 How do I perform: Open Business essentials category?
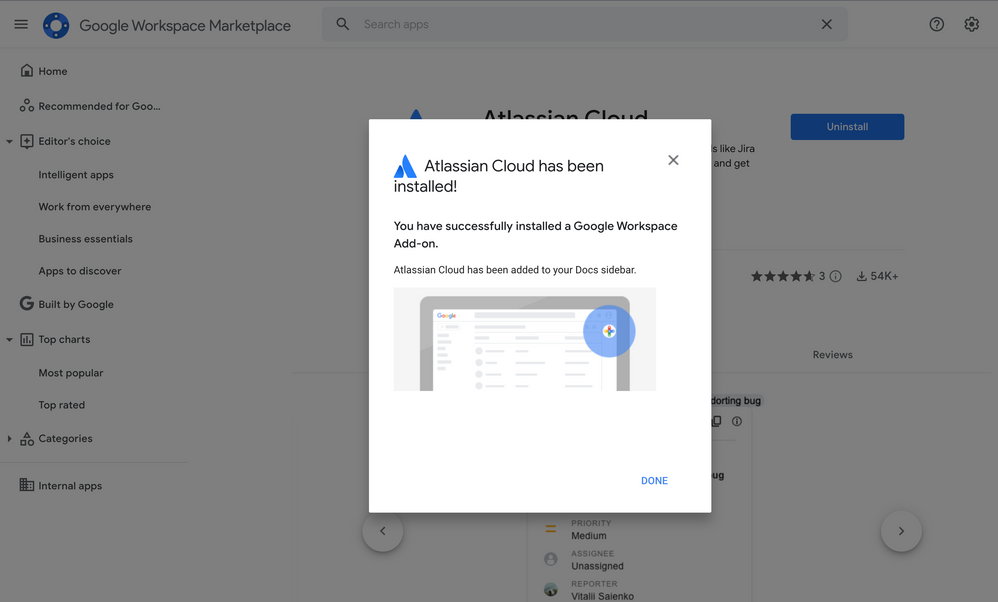(x=85, y=239)
